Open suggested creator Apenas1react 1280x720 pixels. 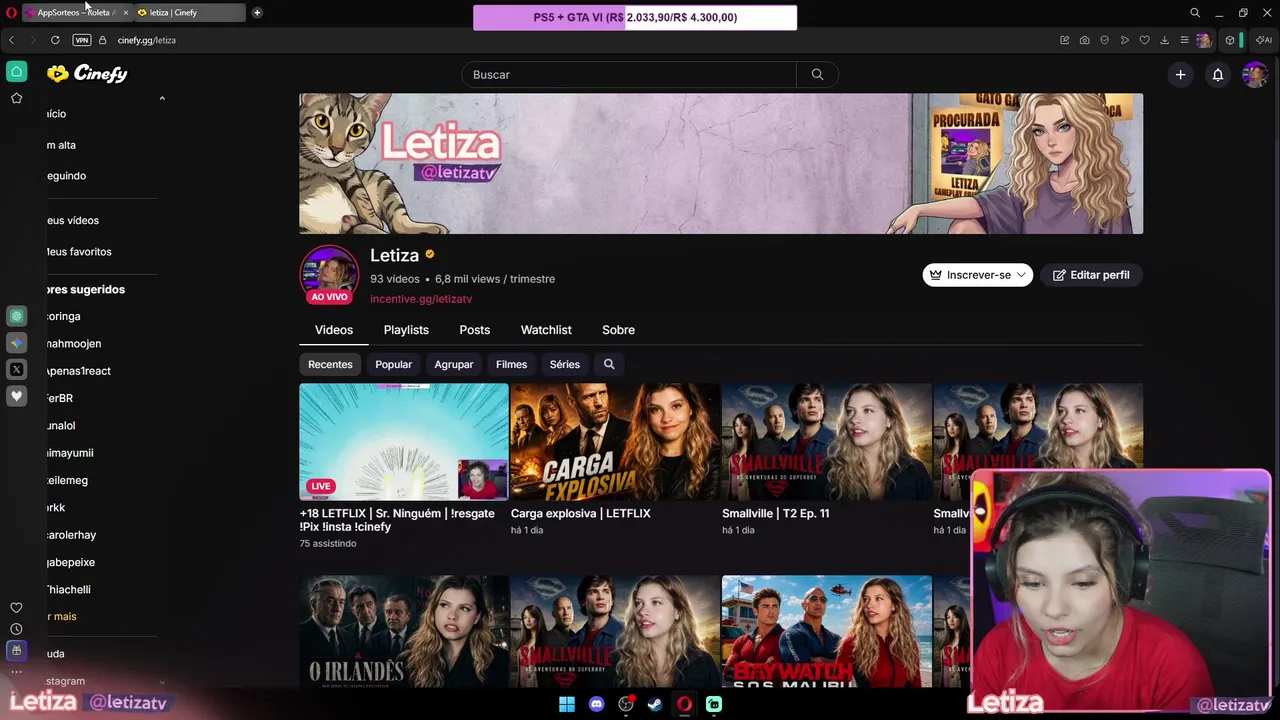pos(78,371)
